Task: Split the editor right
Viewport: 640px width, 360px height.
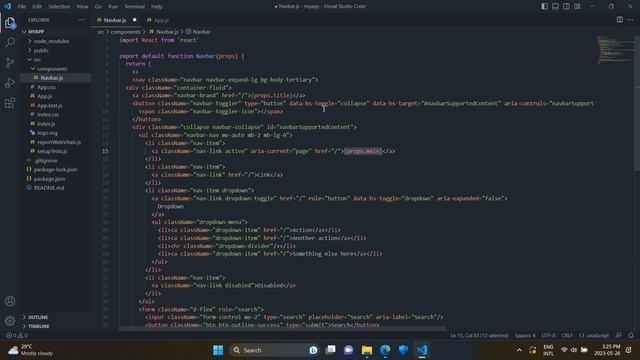Action: coord(620,20)
